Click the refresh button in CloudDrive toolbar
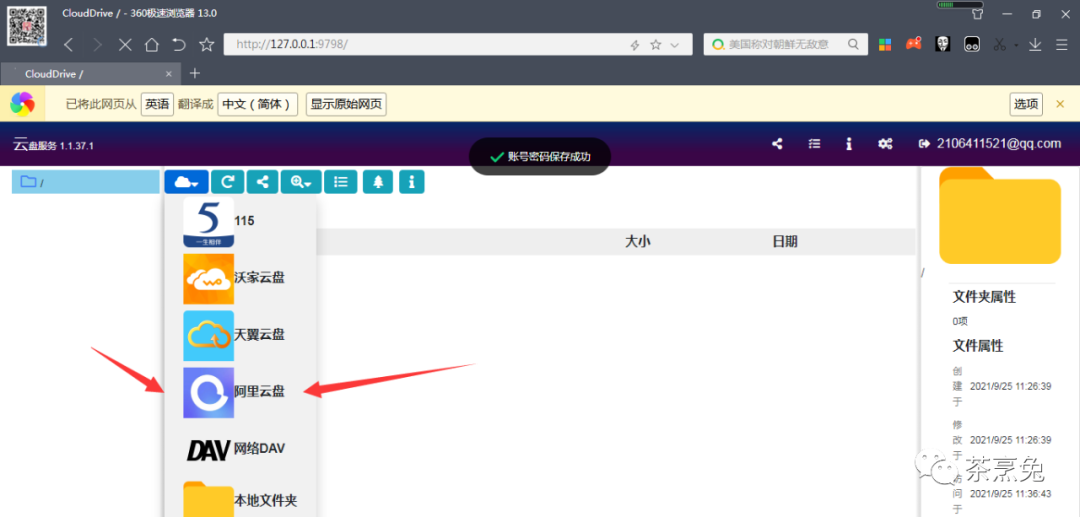 (227, 182)
